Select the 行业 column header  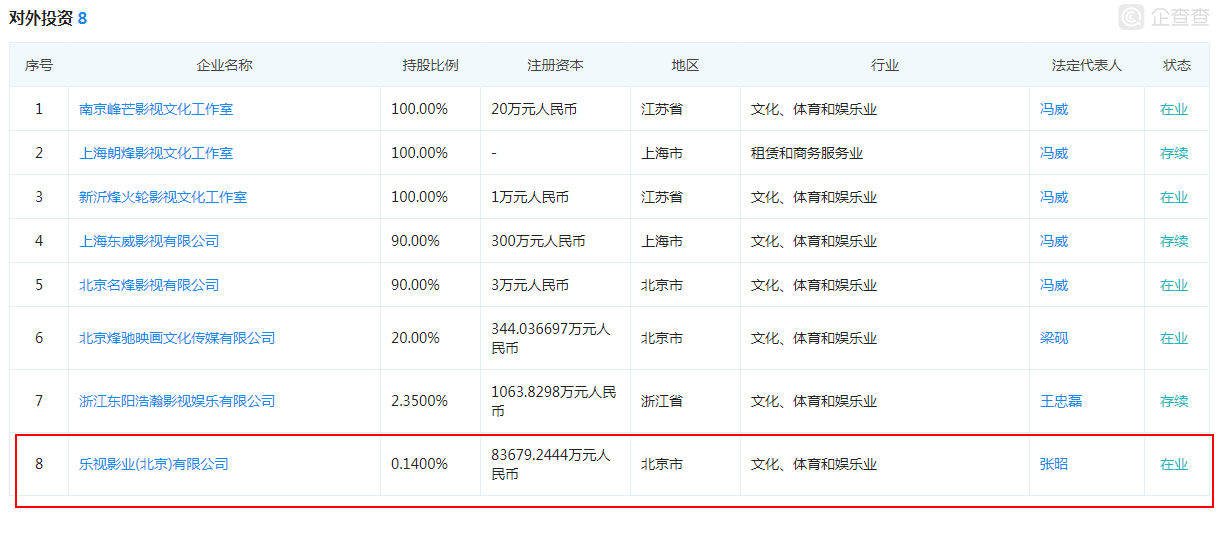click(885, 65)
